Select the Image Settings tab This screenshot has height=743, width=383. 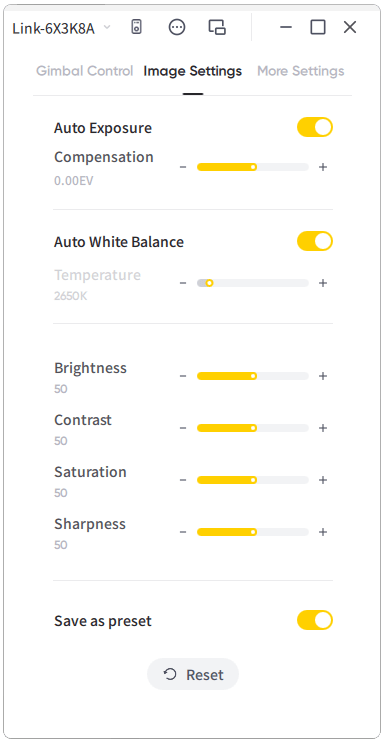pyautogui.click(x=192, y=72)
